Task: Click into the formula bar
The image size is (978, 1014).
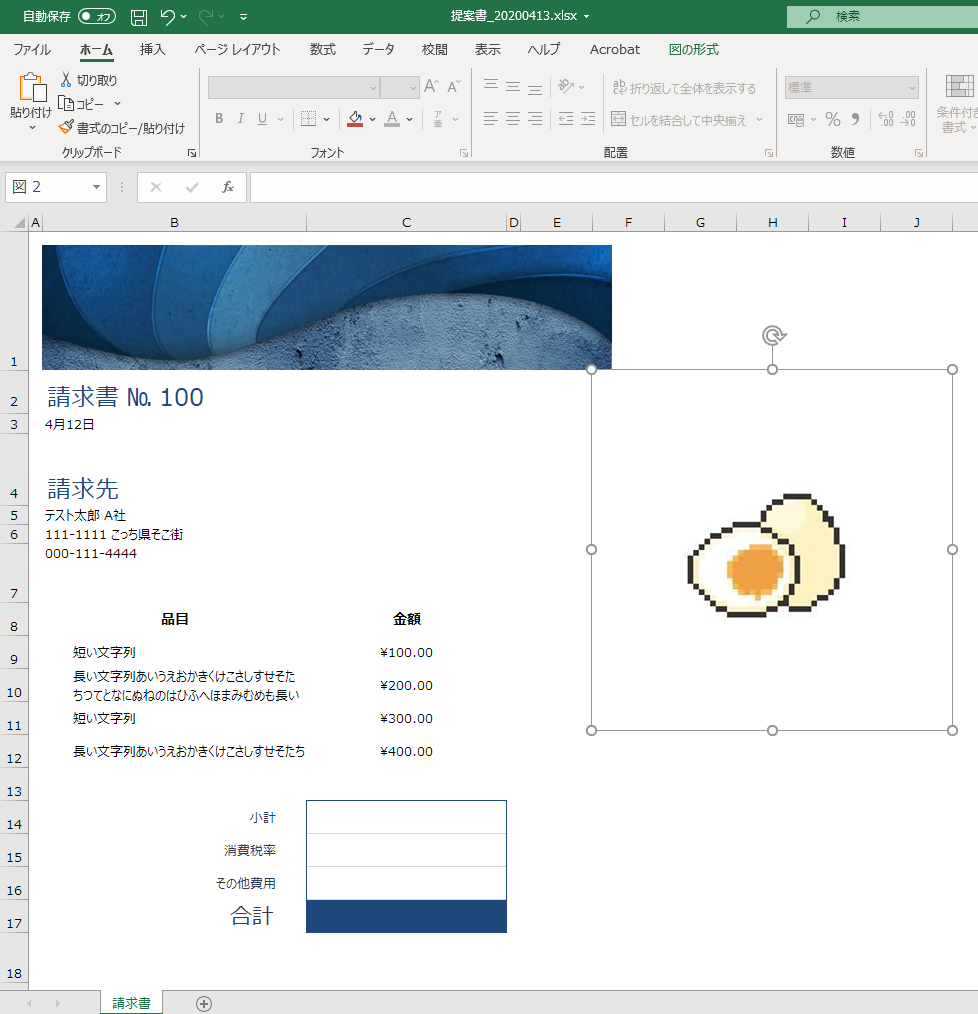Action: point(614,188)
